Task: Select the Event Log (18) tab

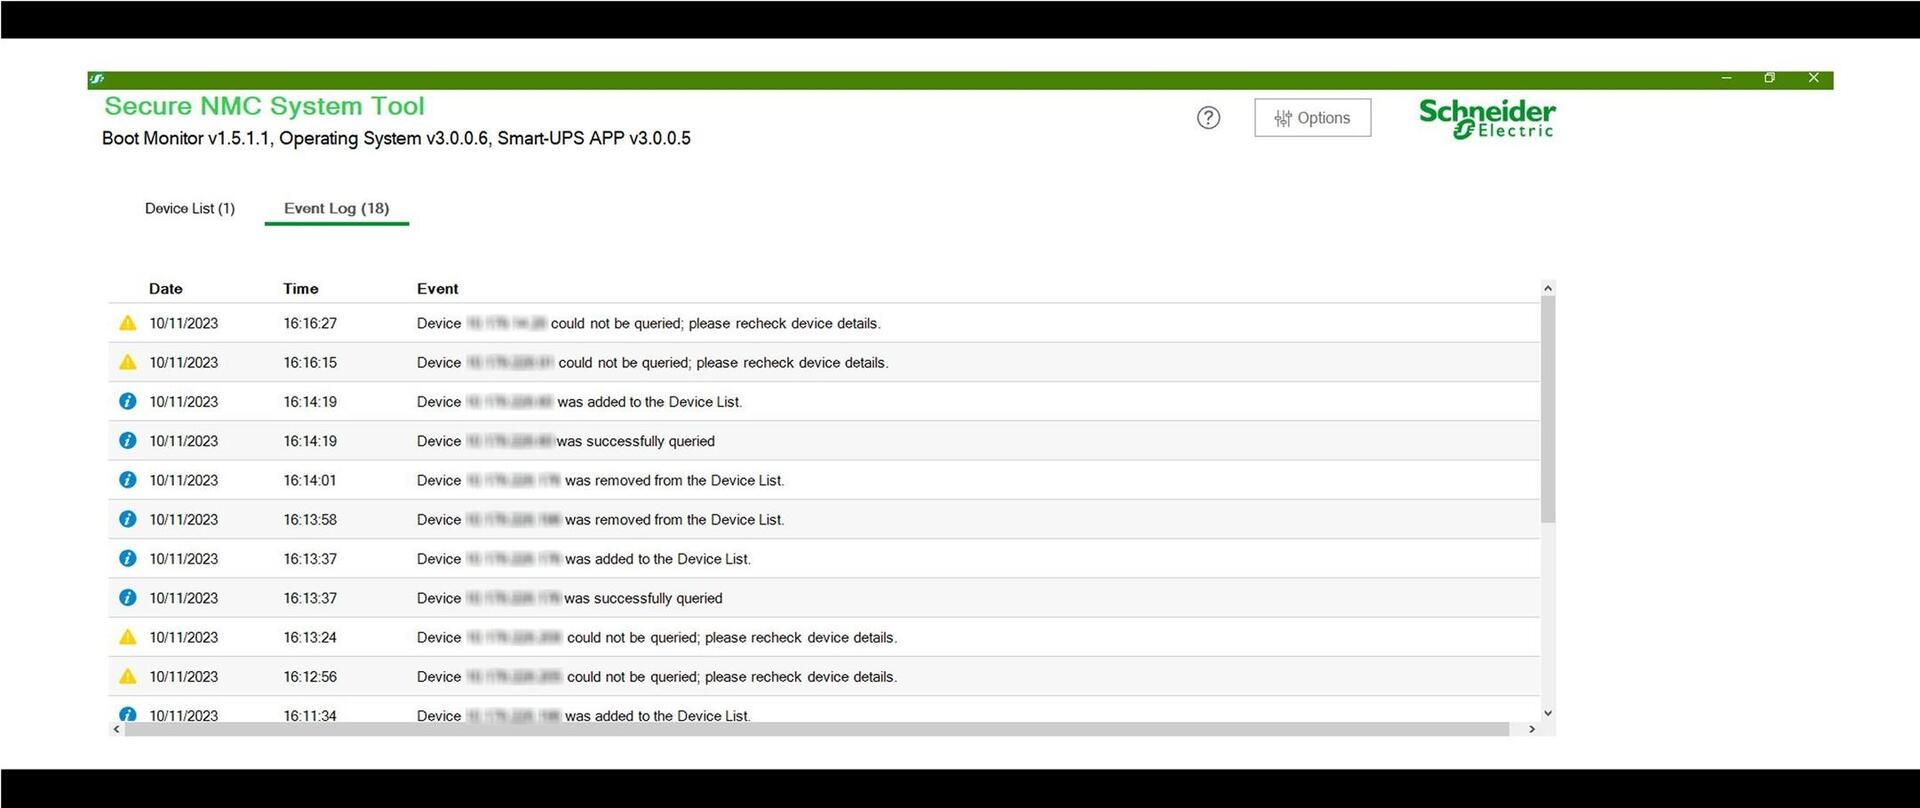Action: 337,208
